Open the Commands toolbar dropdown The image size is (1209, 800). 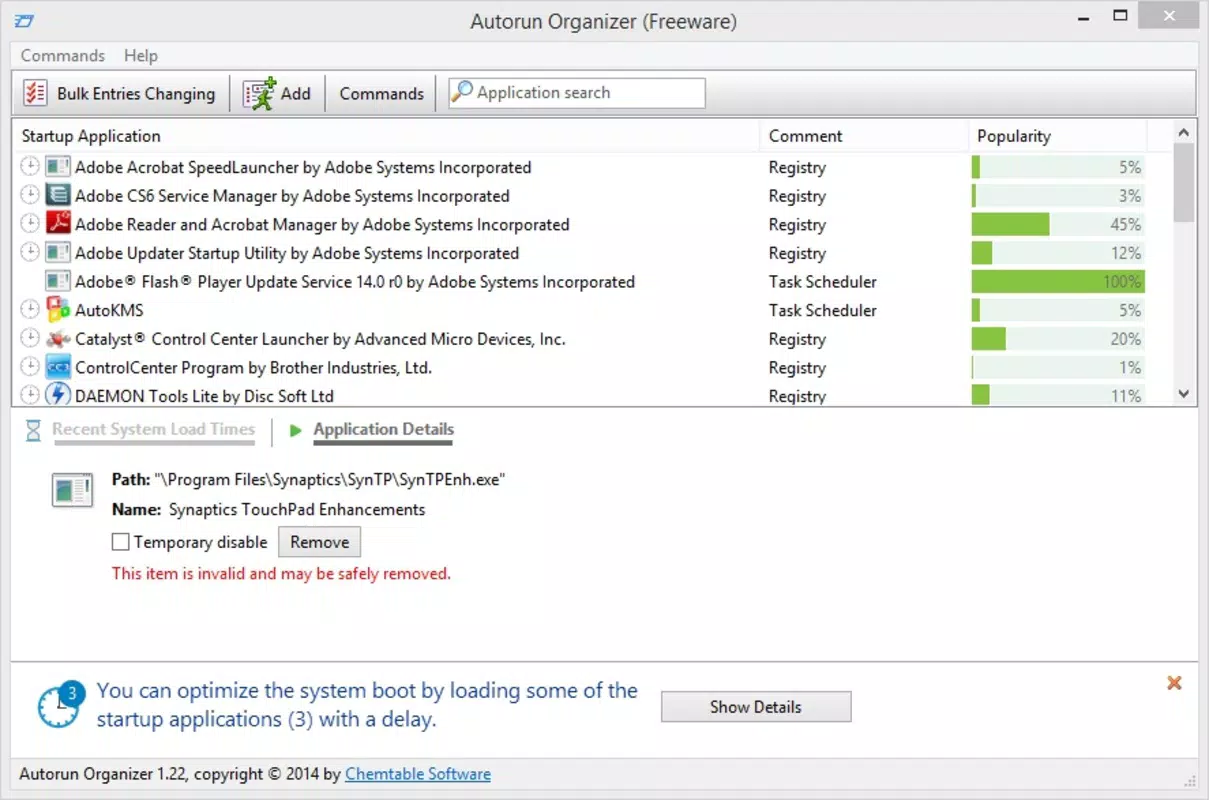click(381, 93)
